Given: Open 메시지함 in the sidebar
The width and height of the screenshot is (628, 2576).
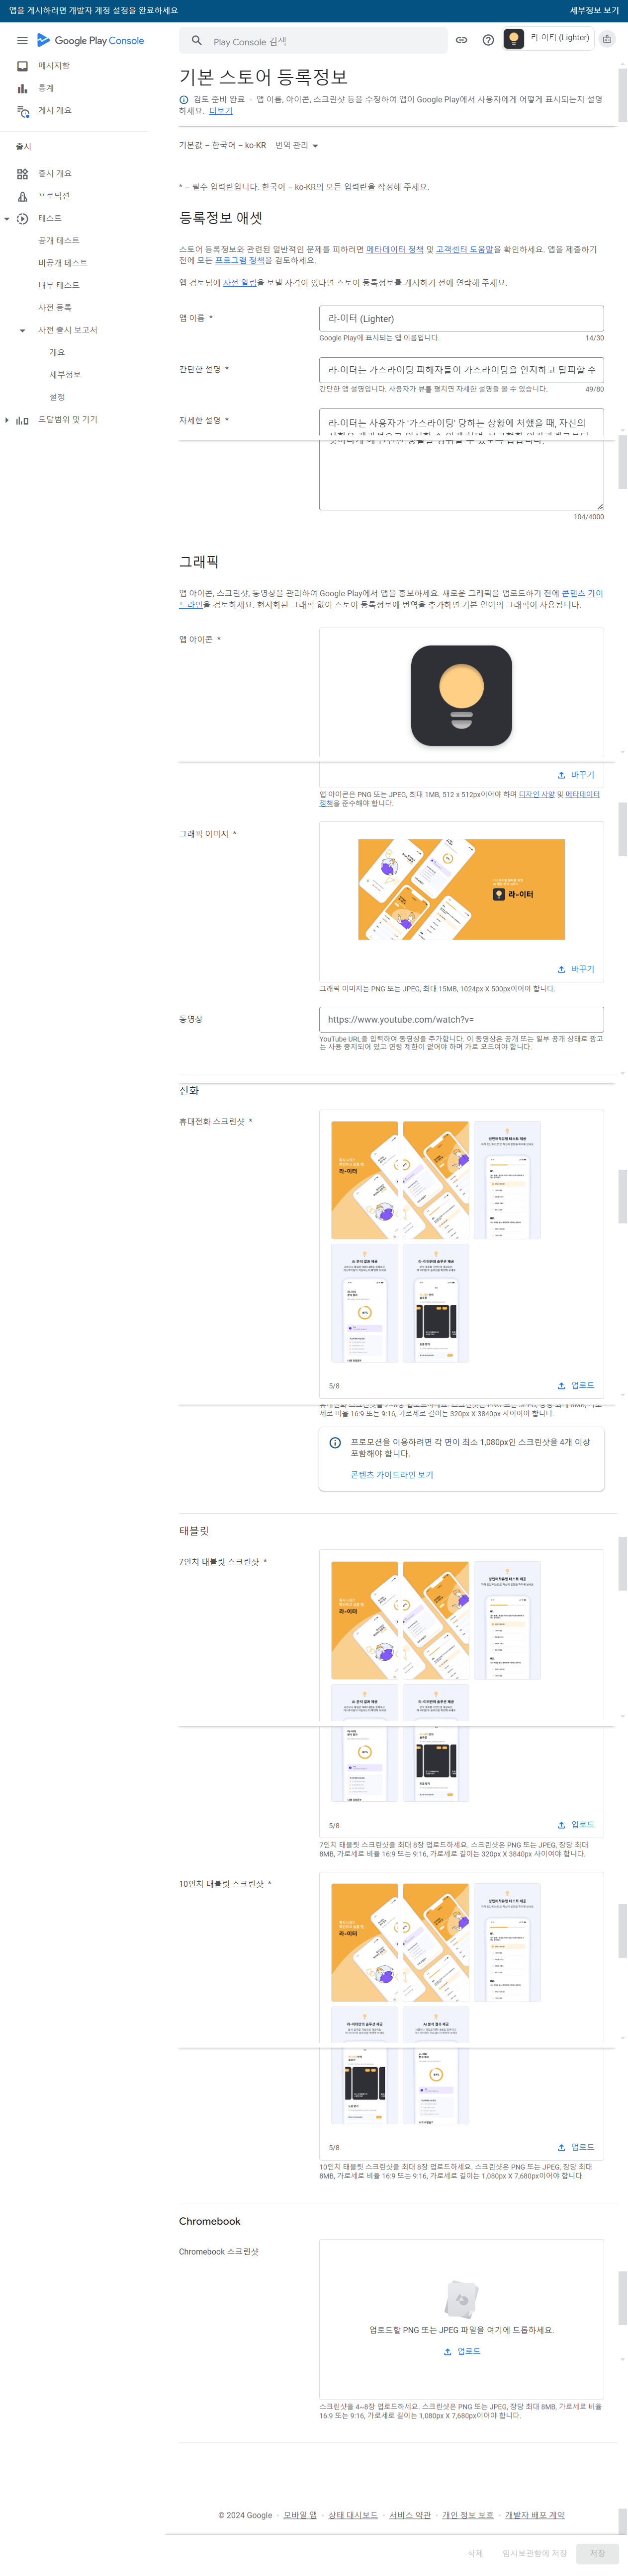Looking at the screenshot, I should [x=54, y=66].
